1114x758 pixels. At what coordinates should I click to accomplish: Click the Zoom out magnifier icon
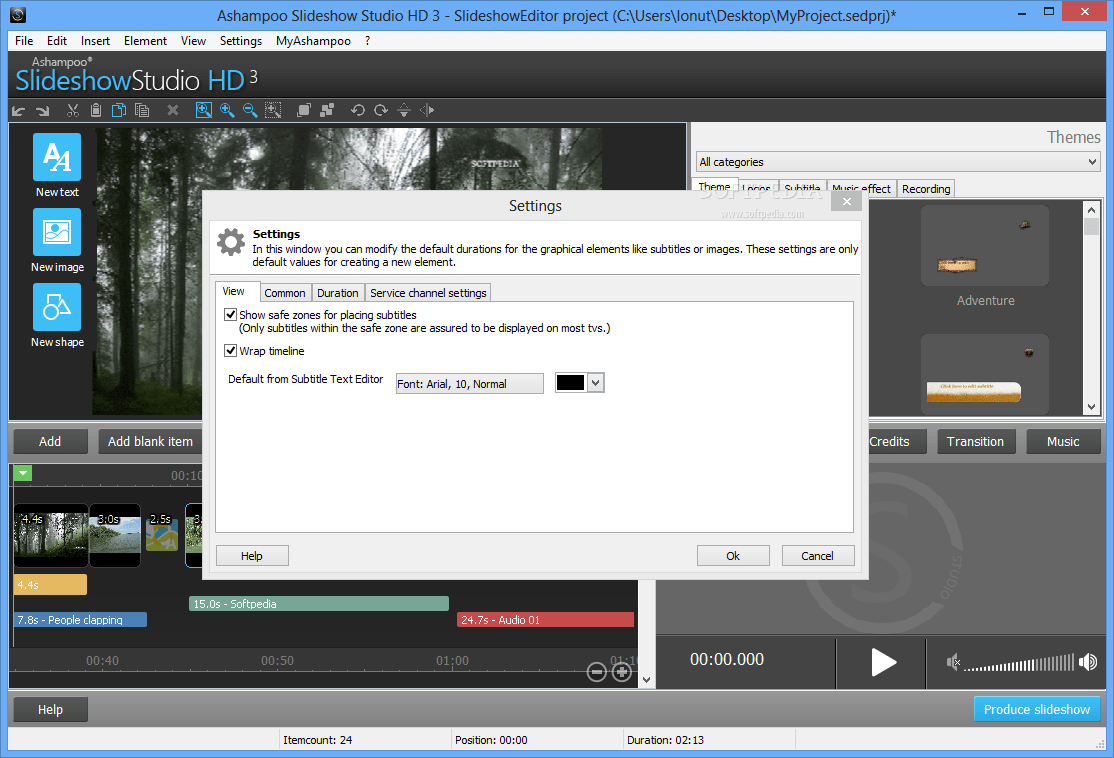(x=250, y=110)
